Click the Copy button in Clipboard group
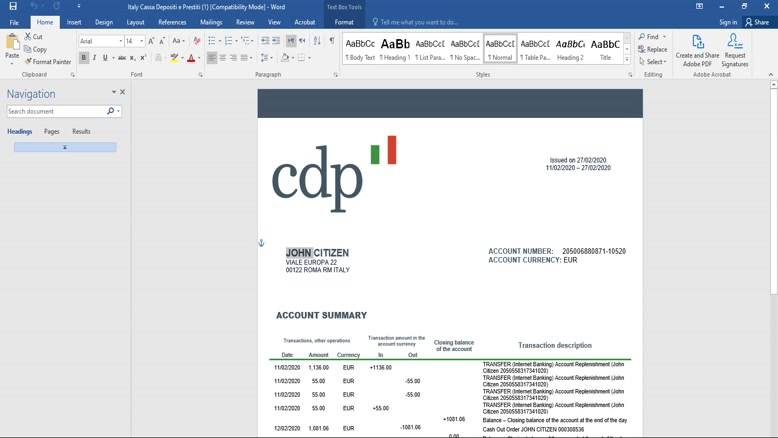The image size is (778, 438). tap(35, 49)
